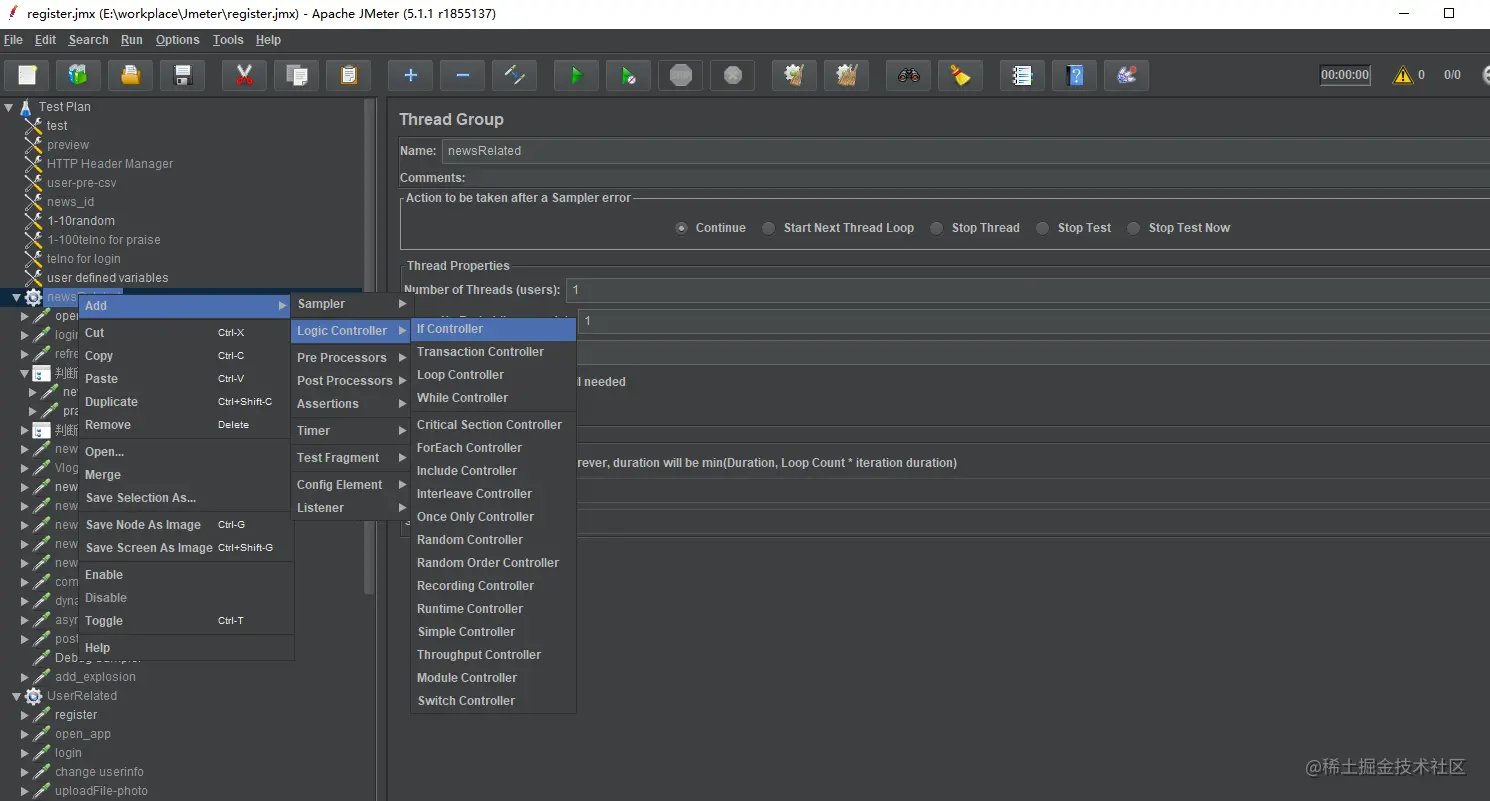This screenshot has height=801, width=1490.
Task: Click the Number of Threads input field
Action: click(1027, 290)
